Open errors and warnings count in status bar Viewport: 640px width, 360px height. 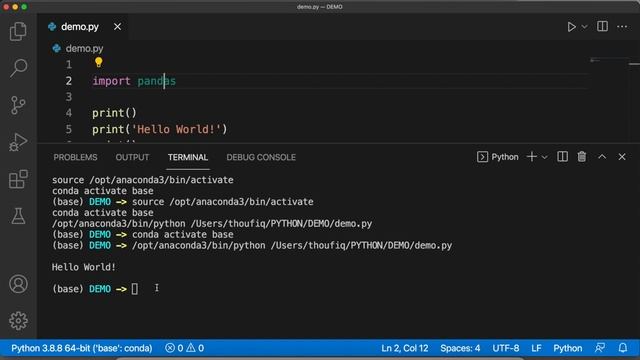point(184,348)
